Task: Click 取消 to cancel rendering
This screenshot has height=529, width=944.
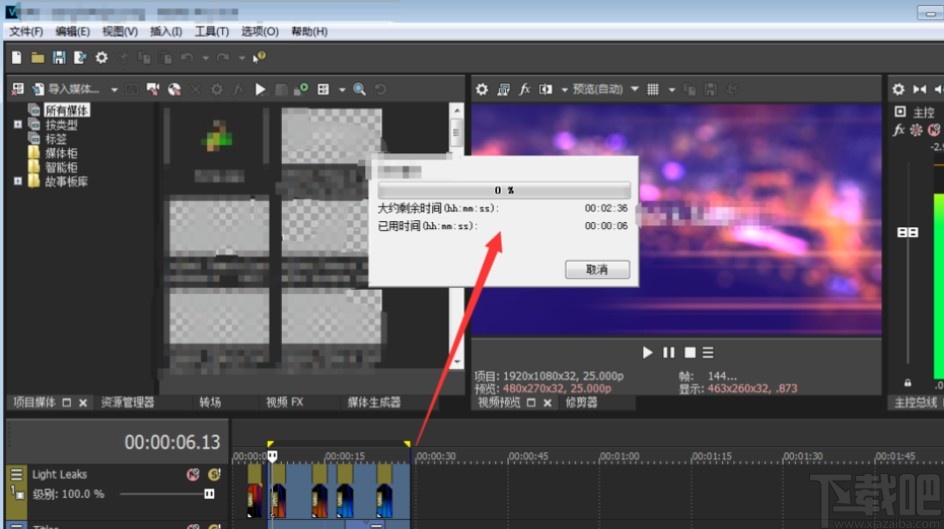Action: coord(597,269)
